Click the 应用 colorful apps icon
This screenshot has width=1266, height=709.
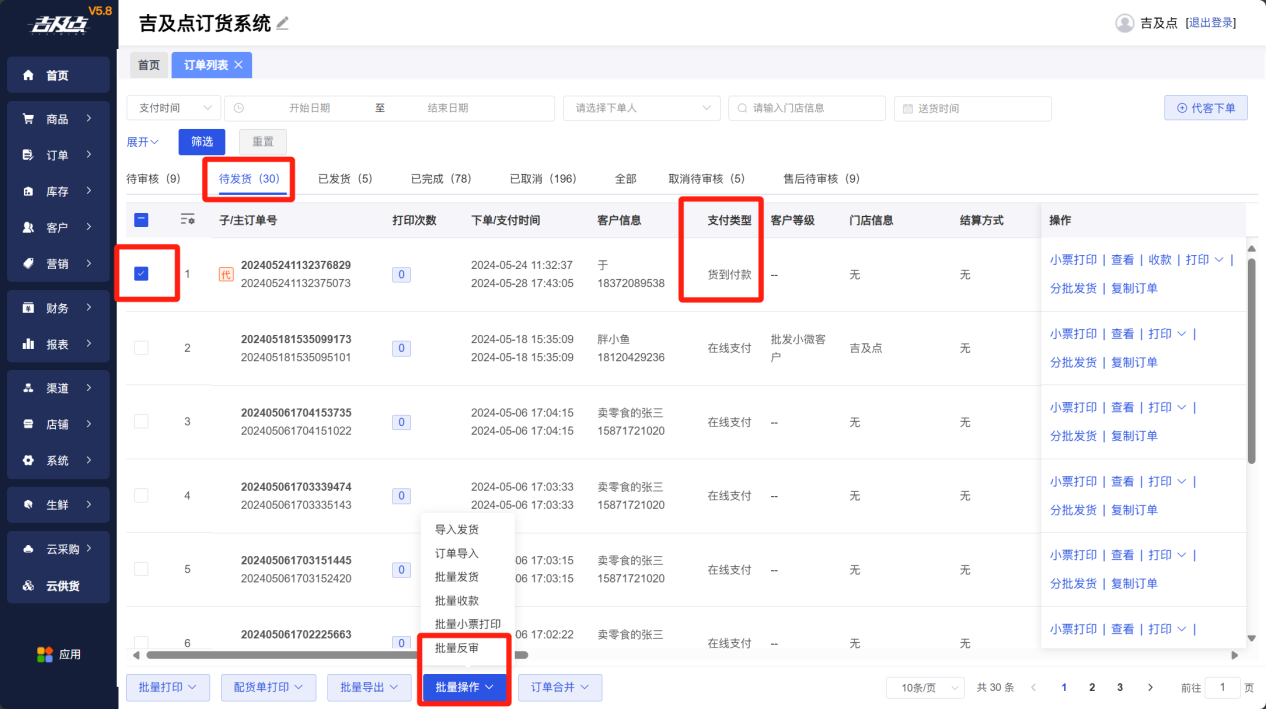tap(45, 655)
